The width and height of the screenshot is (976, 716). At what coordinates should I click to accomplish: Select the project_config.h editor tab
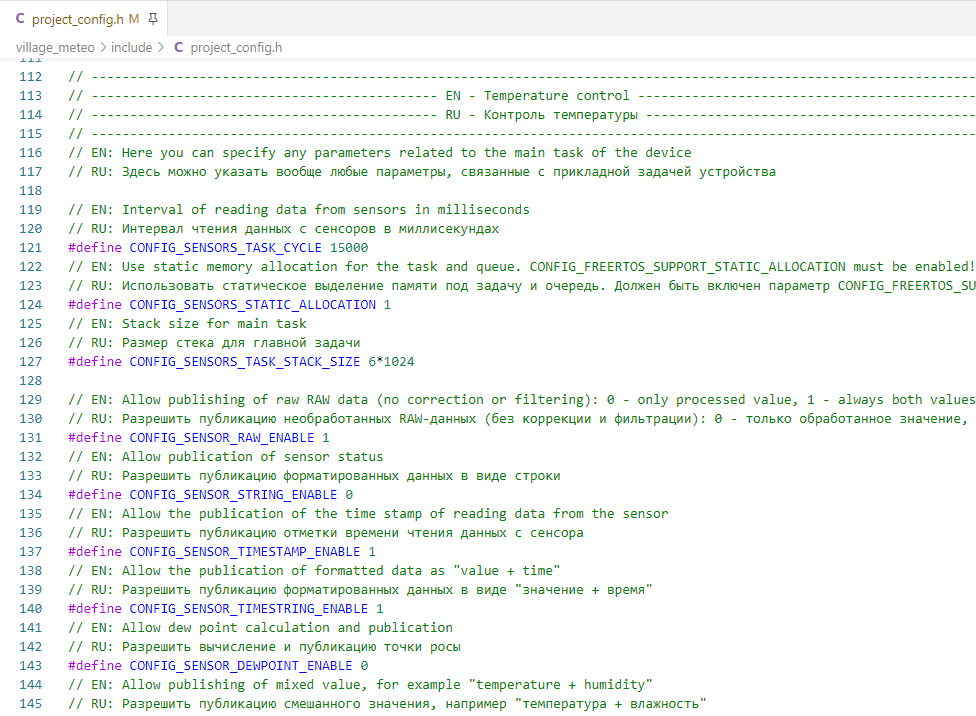[x=84, y=19]
